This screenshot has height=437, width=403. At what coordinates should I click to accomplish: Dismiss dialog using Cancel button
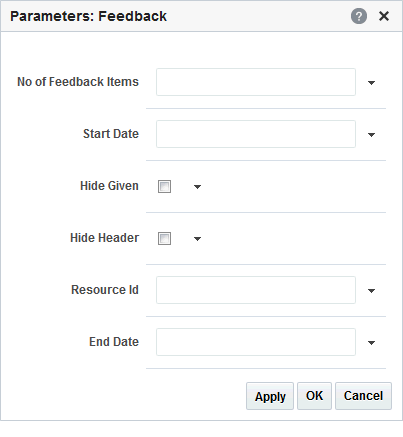tap(363, 396)
